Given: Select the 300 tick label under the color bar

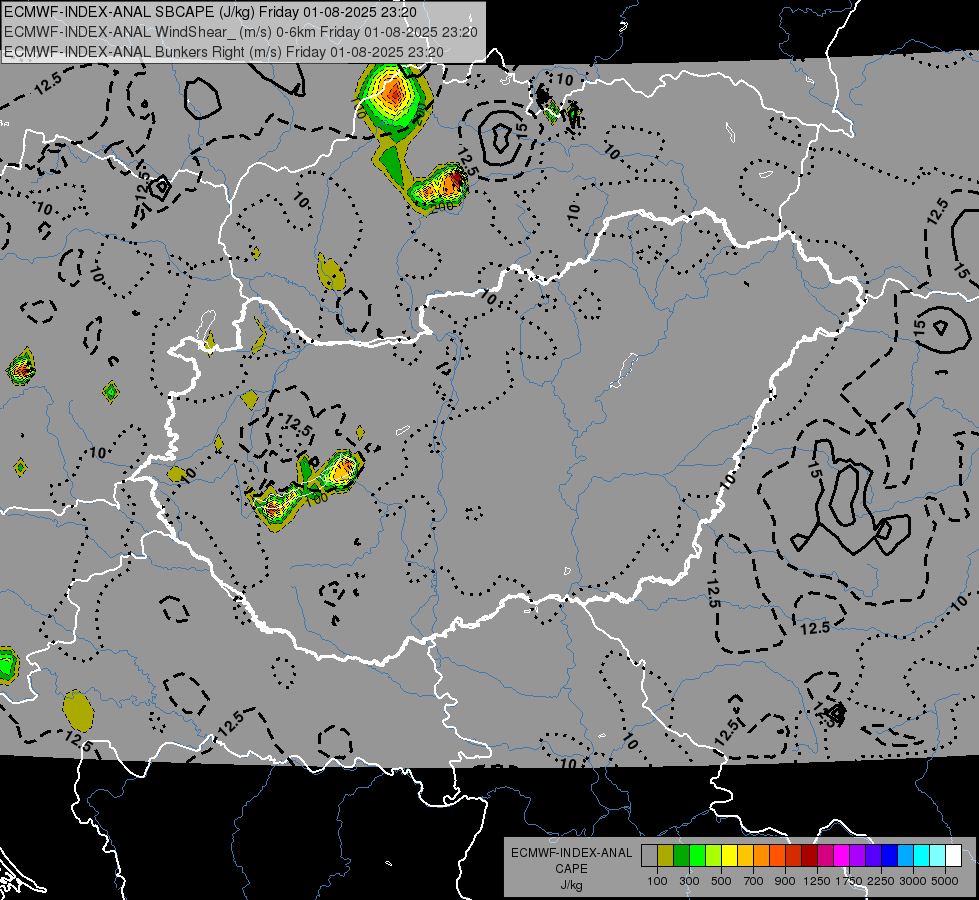Looking at the screenshot, I should pos(689,881).
